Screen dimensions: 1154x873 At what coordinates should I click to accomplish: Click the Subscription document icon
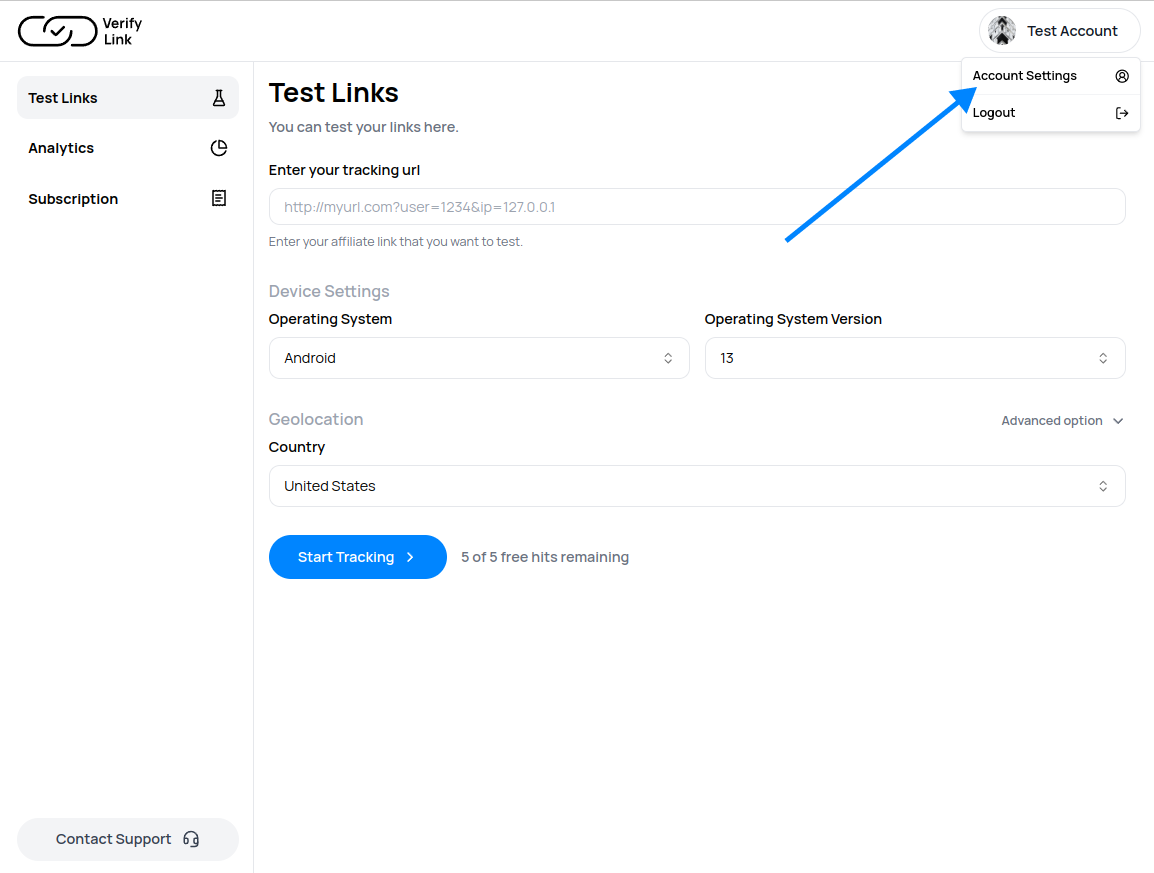[x=219, y=199]
